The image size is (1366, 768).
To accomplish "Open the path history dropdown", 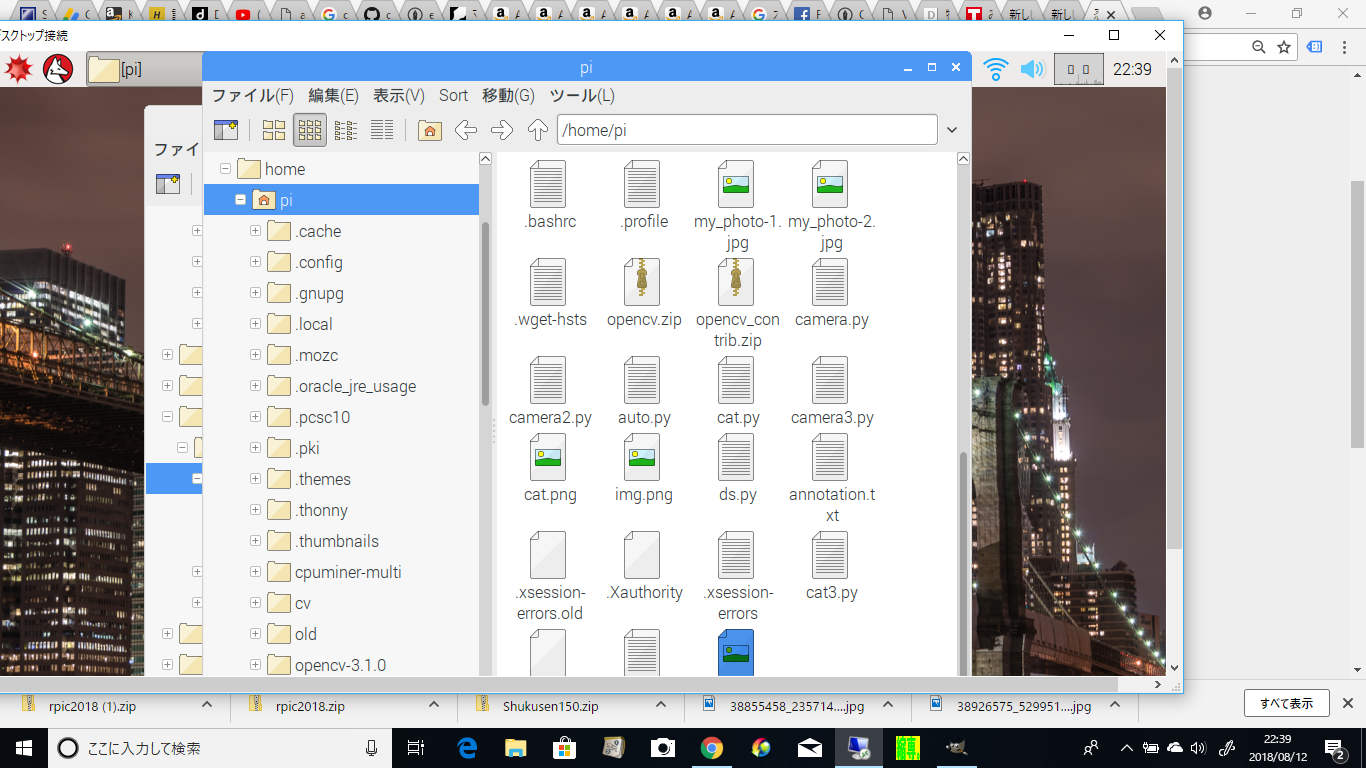I will 952,130.
